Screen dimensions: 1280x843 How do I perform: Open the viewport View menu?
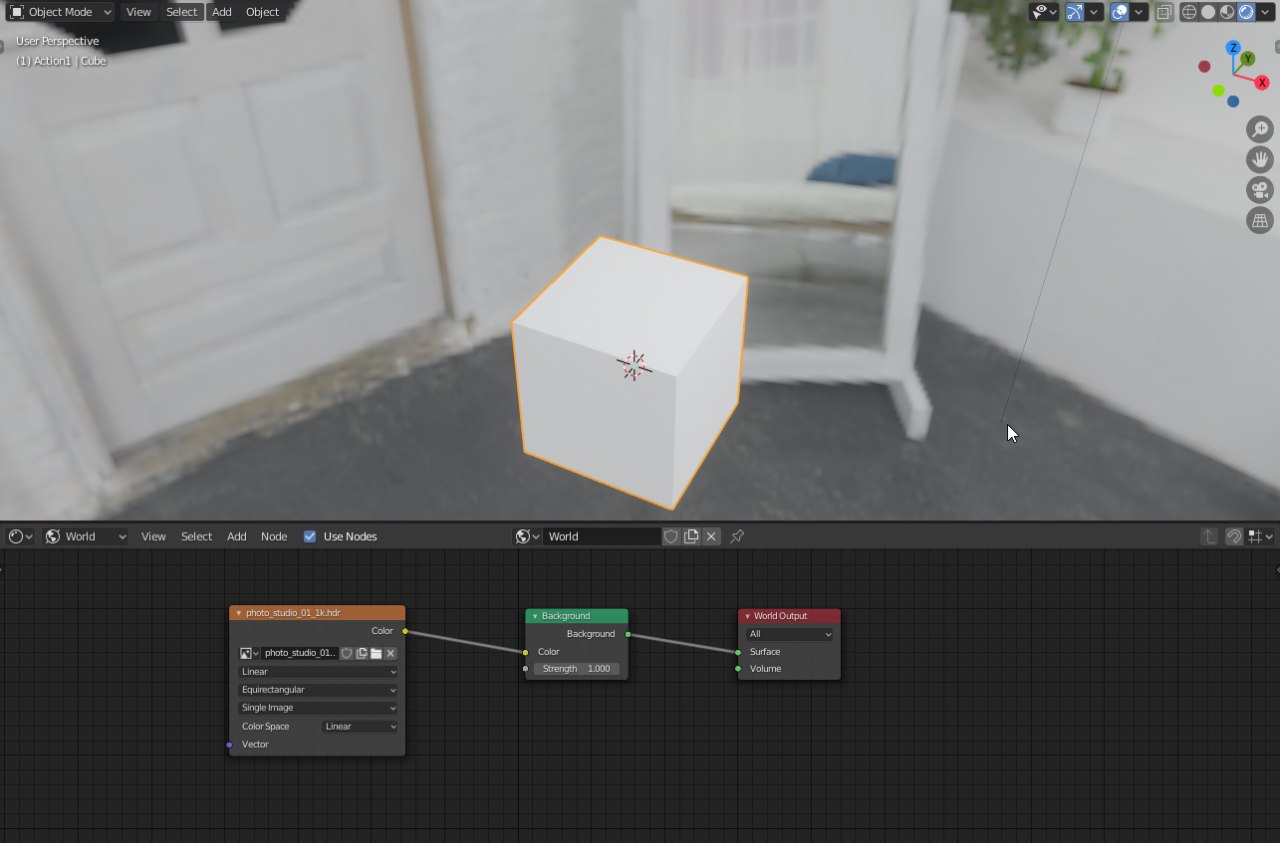(x=139, y=12)
